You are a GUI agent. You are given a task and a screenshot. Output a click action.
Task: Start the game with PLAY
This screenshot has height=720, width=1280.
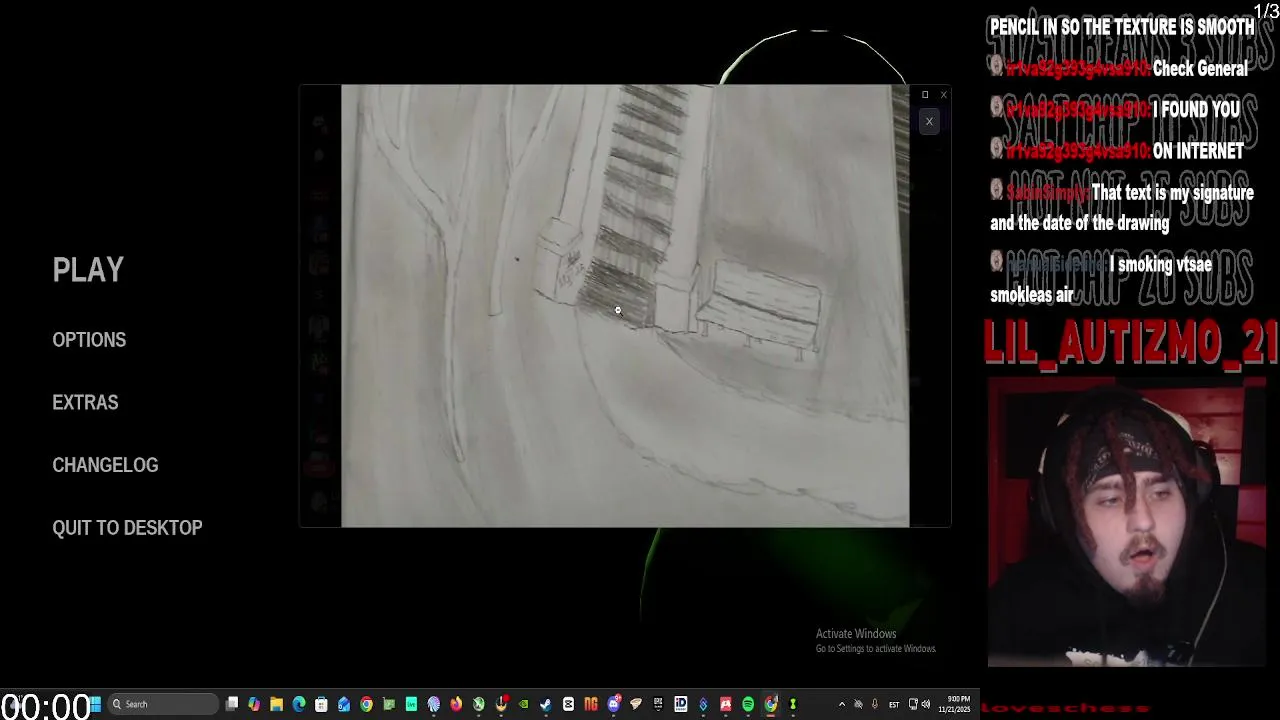(88, 270)
